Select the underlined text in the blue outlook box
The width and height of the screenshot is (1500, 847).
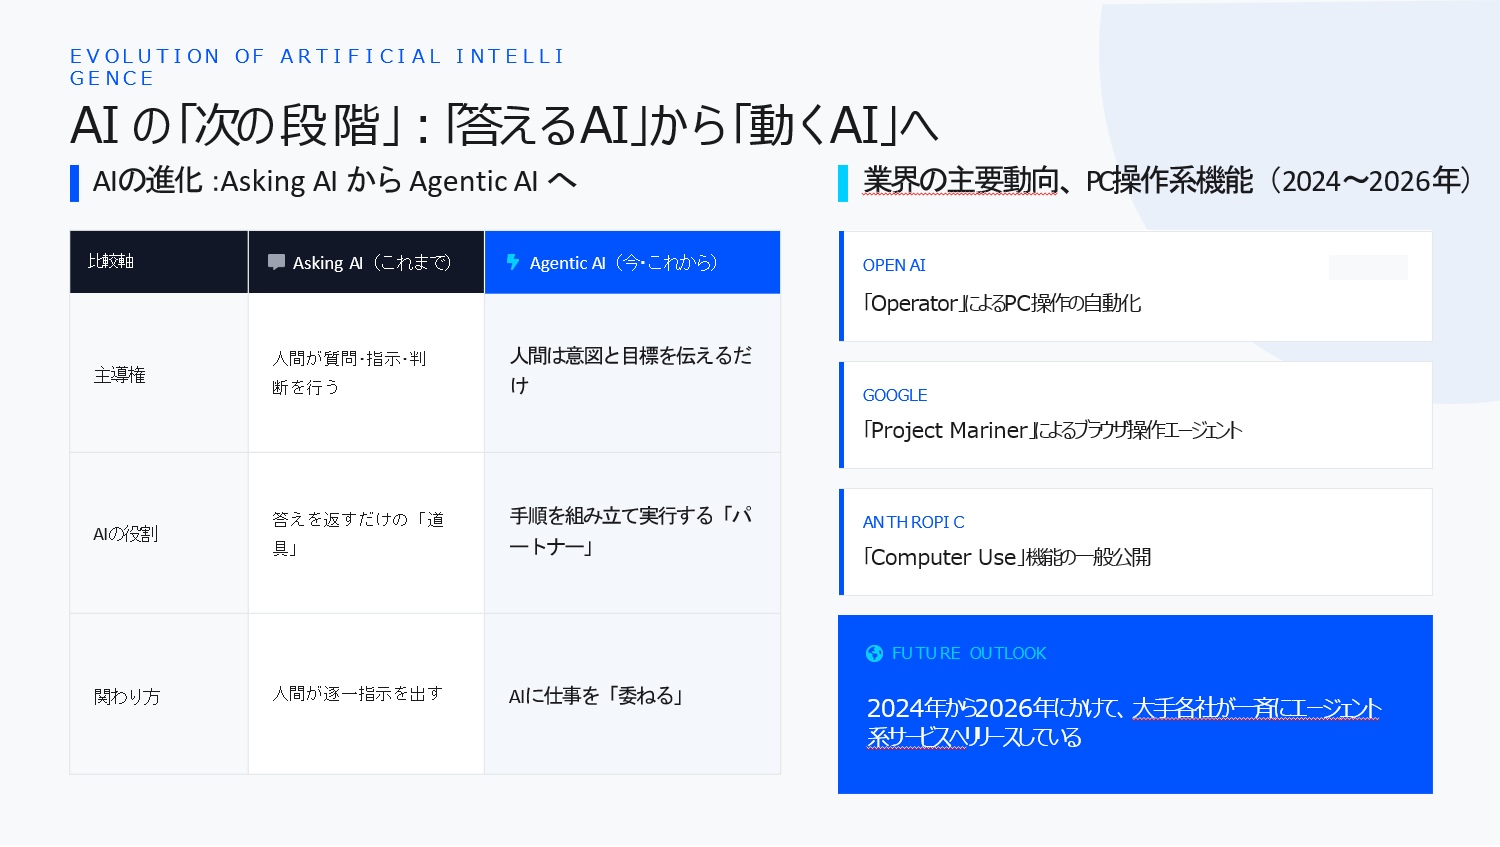coord(1256,709)
